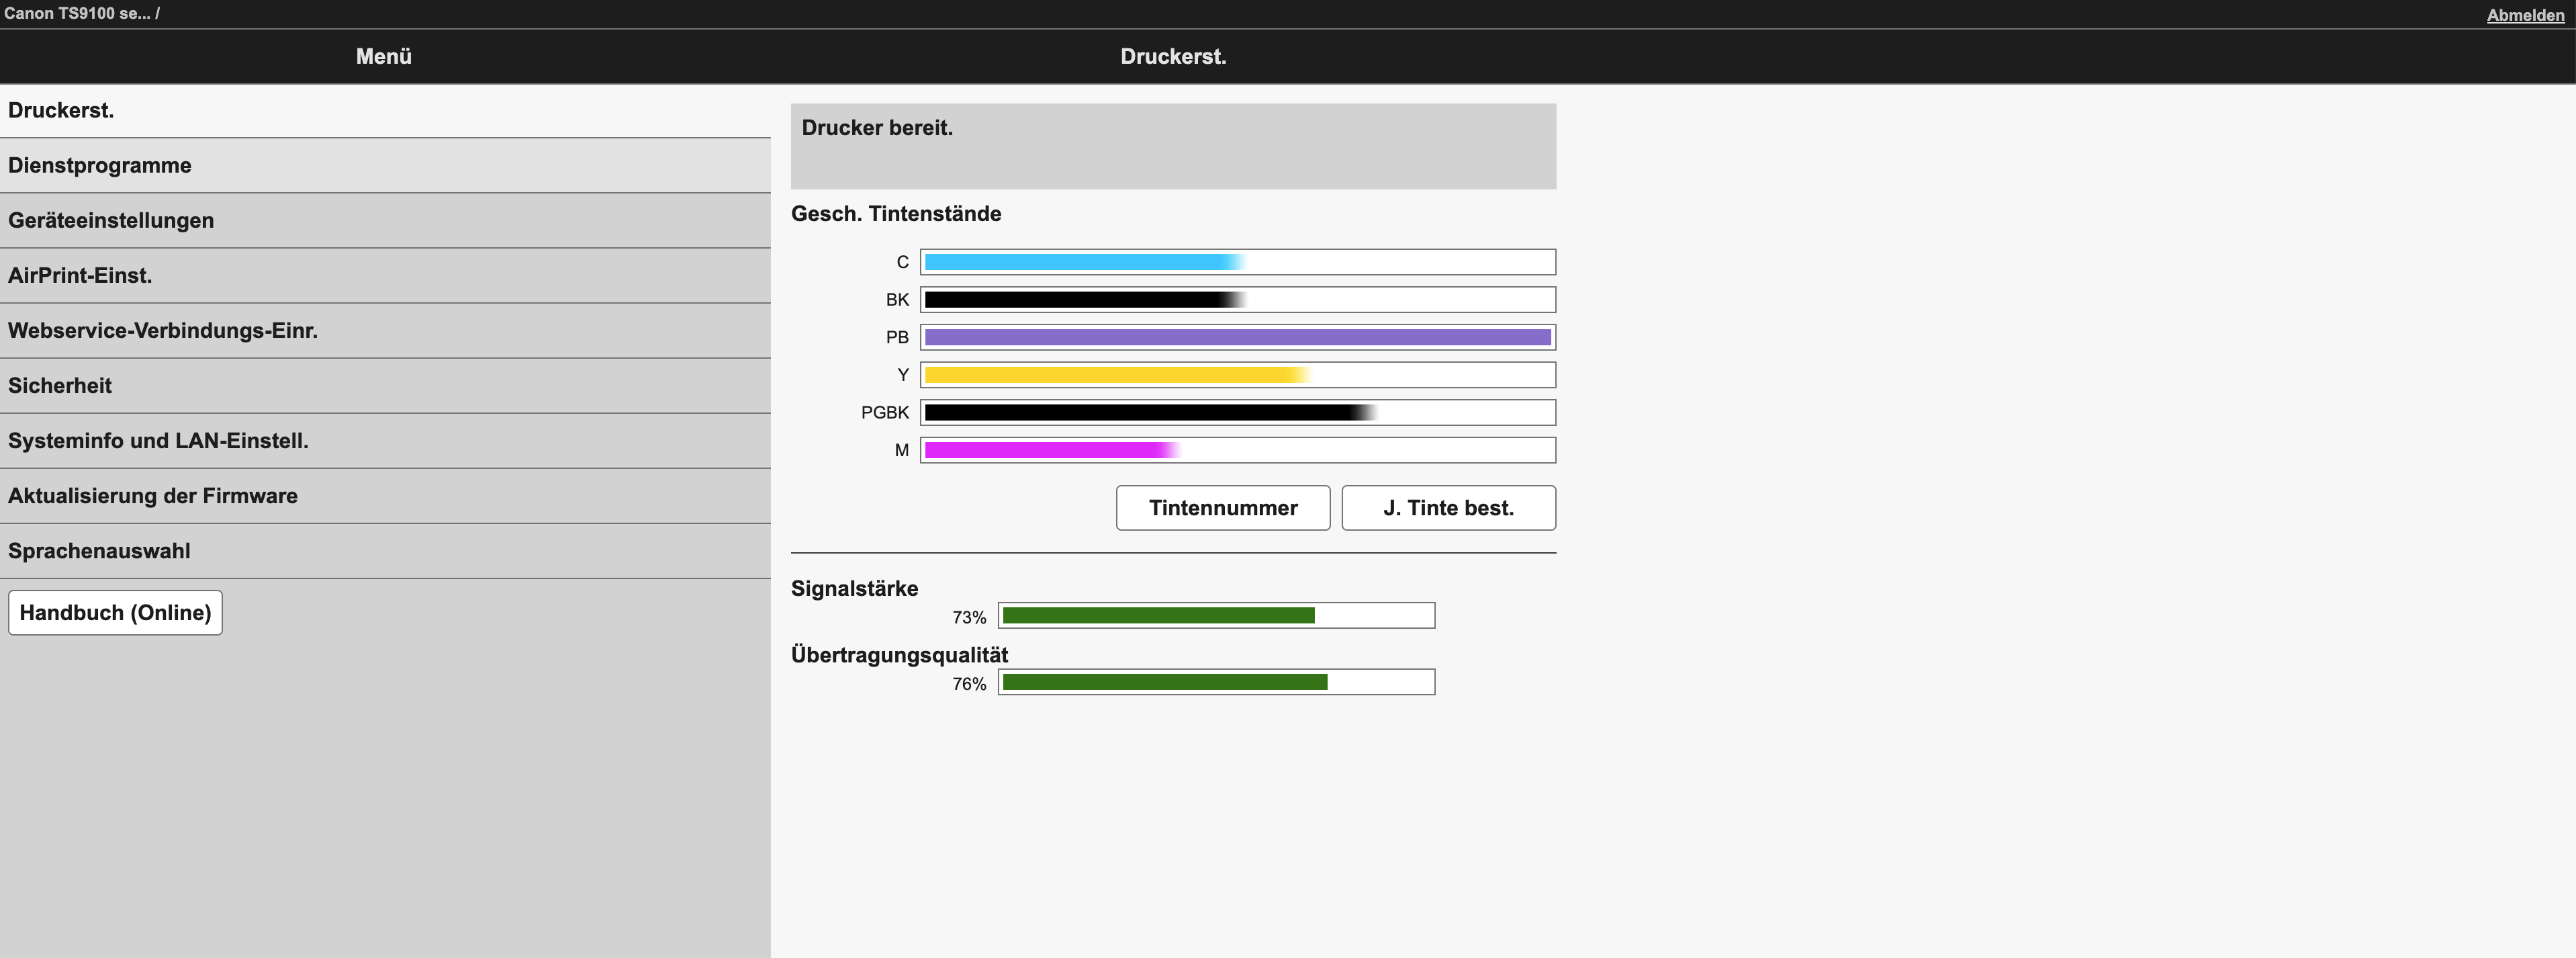
Task: Click the 'Signalstärke' label
Action: (854, 588)
